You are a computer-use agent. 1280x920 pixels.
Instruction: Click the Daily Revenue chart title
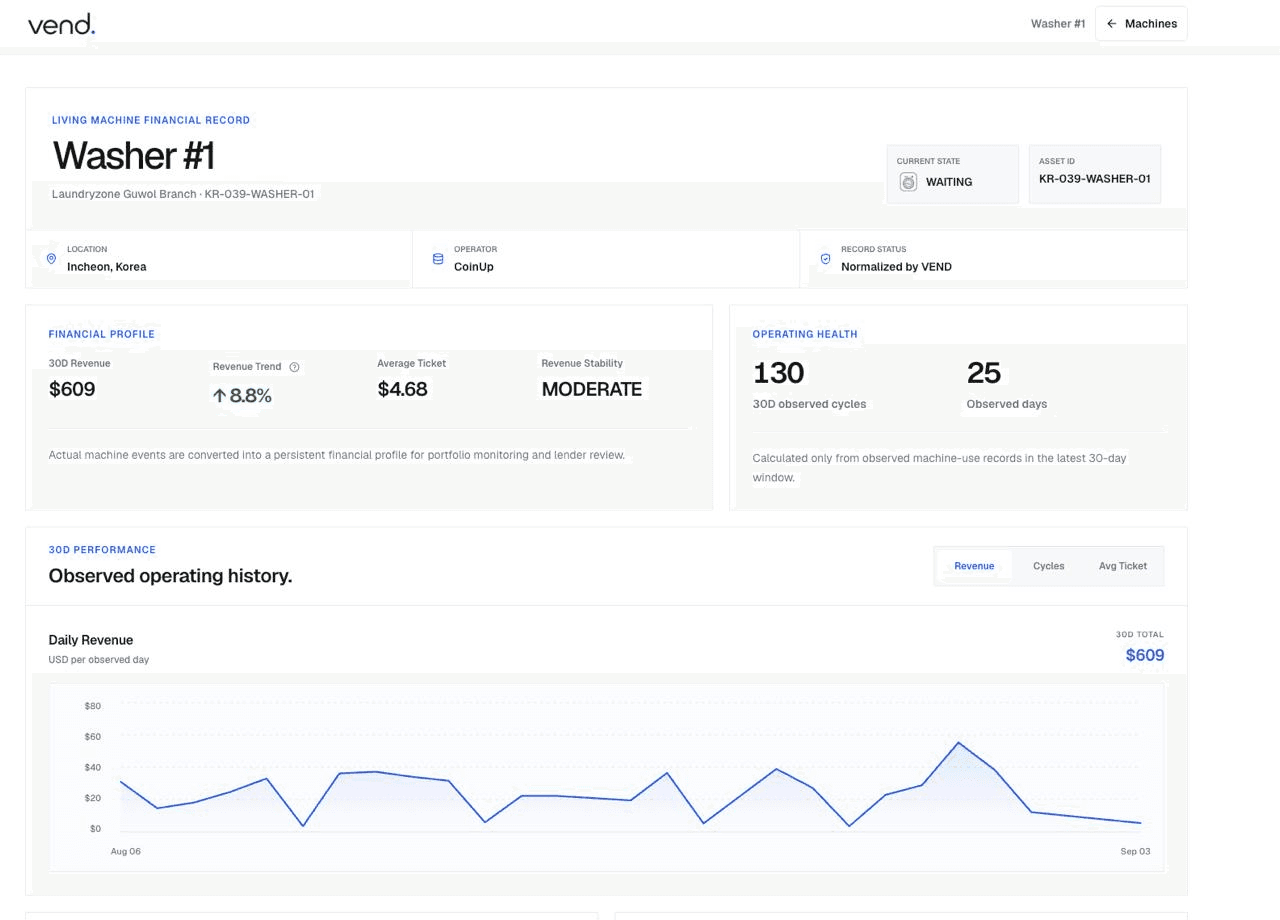[x=91, y=640]
